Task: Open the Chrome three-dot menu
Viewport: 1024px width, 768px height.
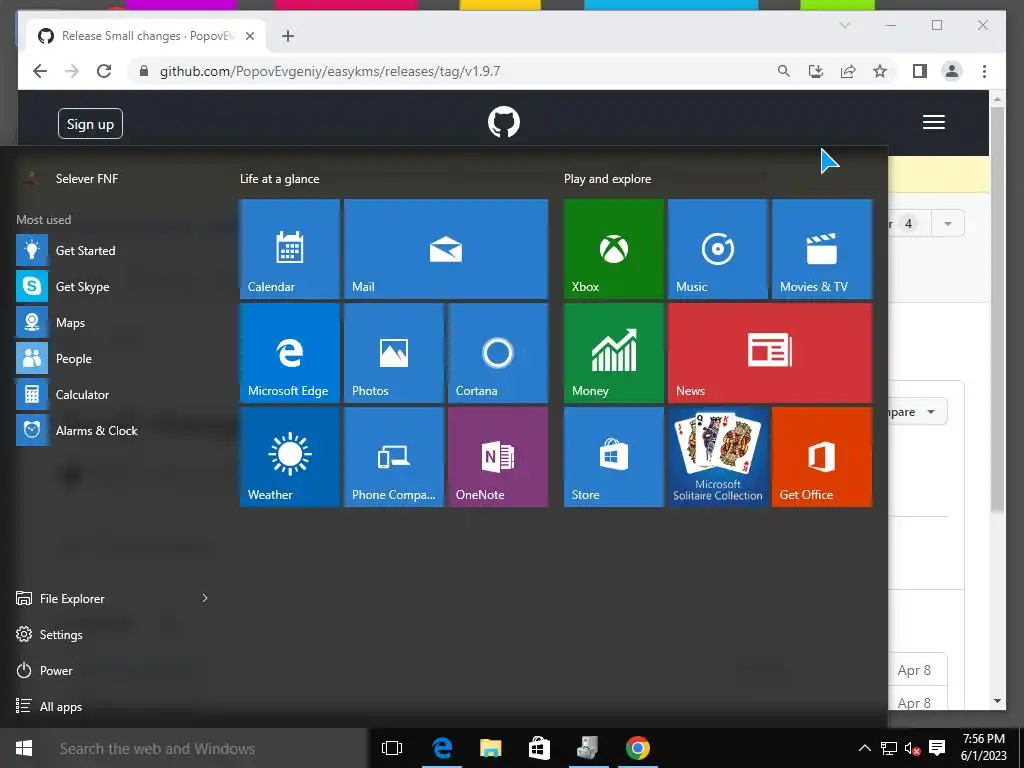Action: coord(984,71)
